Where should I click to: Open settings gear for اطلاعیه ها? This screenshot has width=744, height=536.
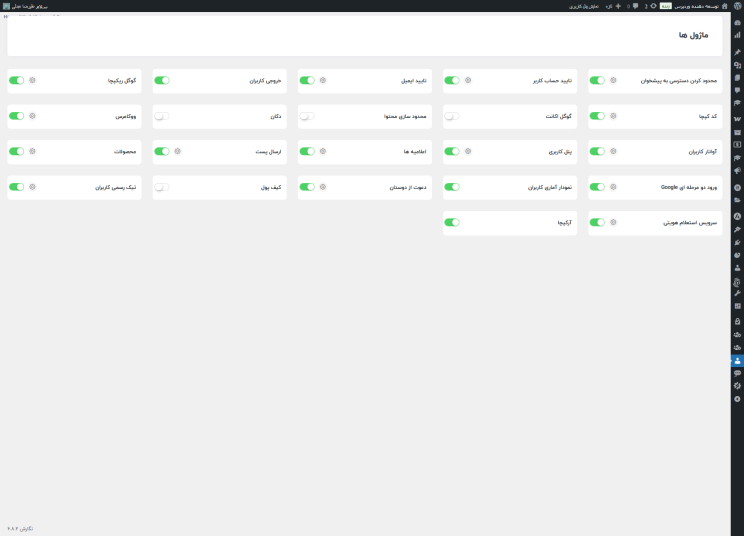point(323,151)
